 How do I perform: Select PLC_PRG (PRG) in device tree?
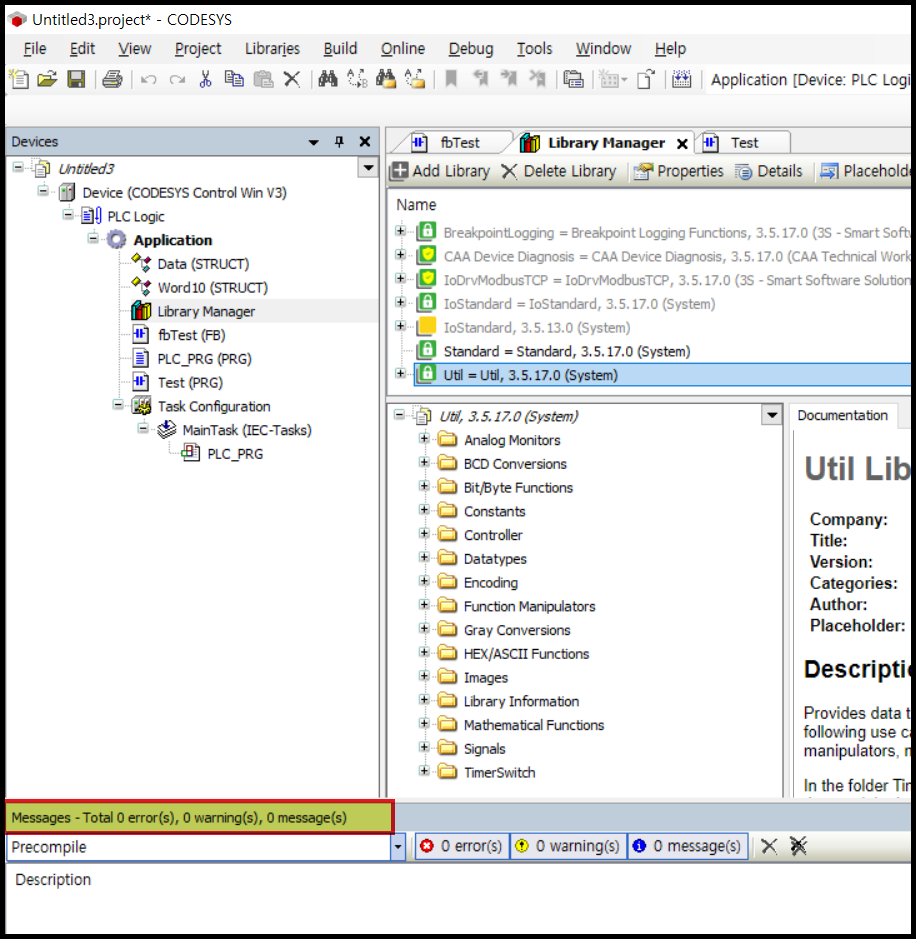[x=204, y=359]
